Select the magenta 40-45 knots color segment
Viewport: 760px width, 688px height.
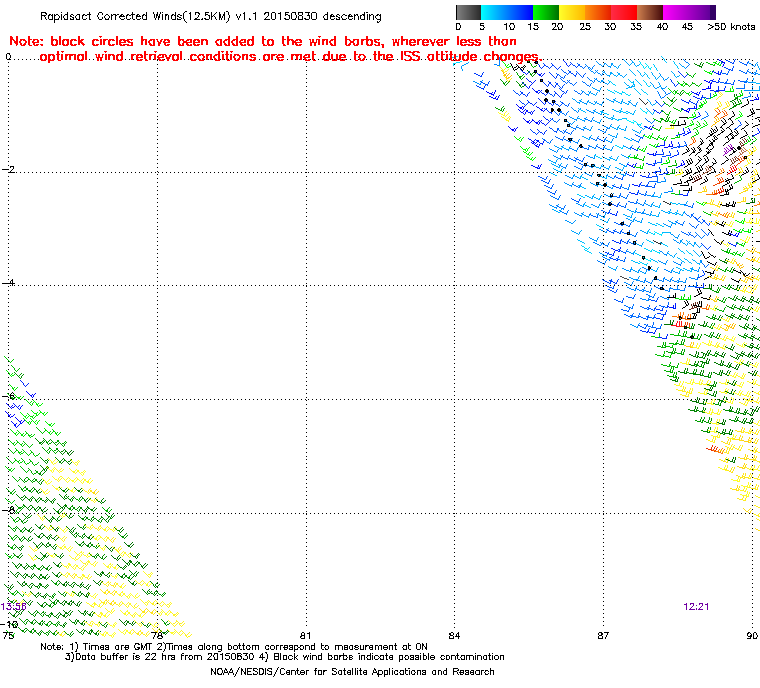pos(676,12)
